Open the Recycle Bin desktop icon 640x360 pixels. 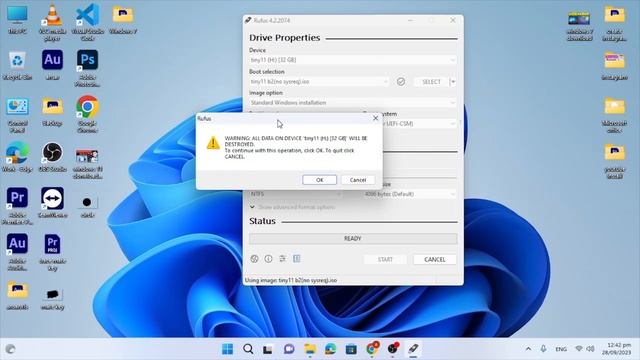pyautogui.click(x=17, y=65)
